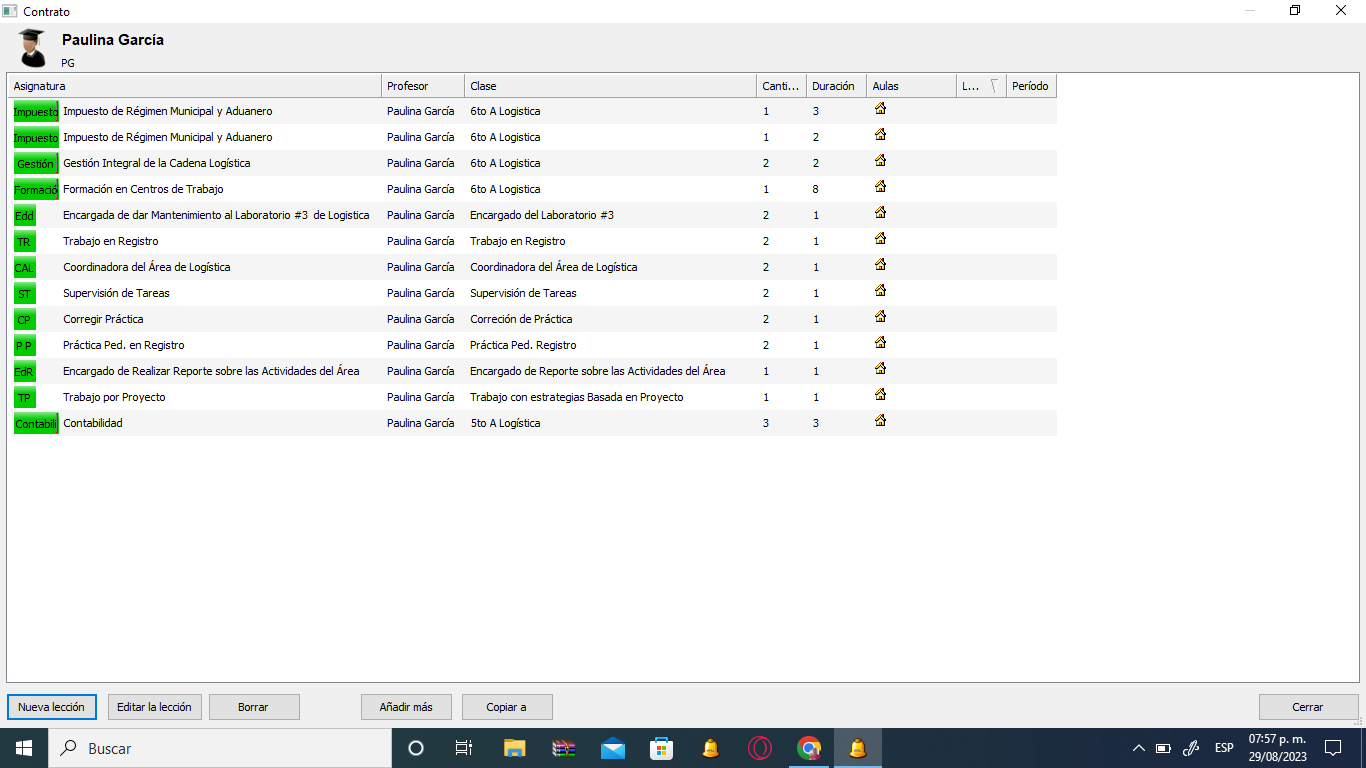Click the green Formació badge

[x=36, y=189]
